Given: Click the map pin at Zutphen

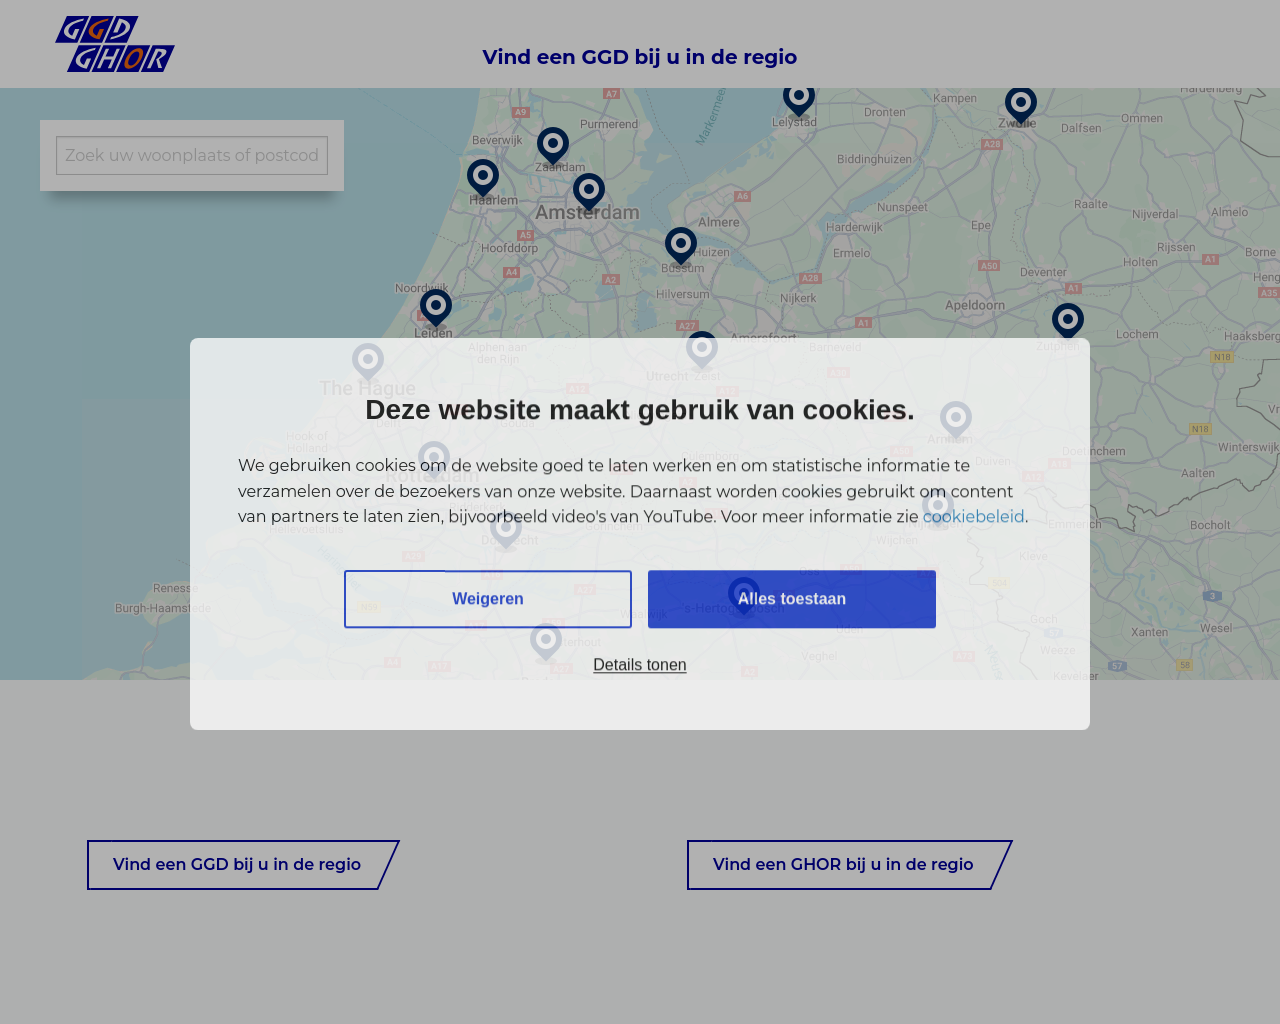Looking at the screenshot, I should (1068, 322).
